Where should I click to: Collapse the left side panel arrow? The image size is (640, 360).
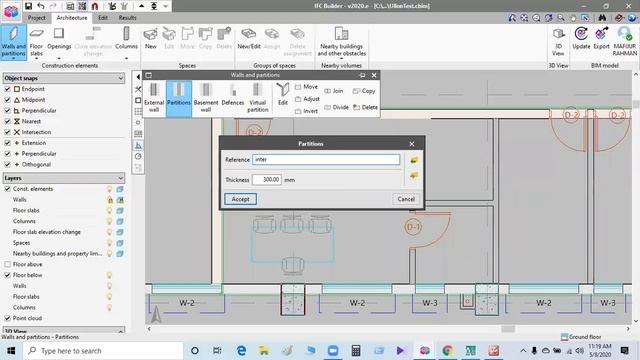[138, 76]
